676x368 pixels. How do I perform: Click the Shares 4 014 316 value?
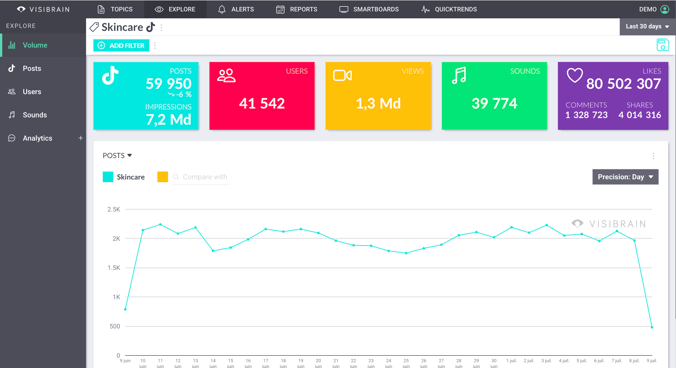(x=640, y=115)
